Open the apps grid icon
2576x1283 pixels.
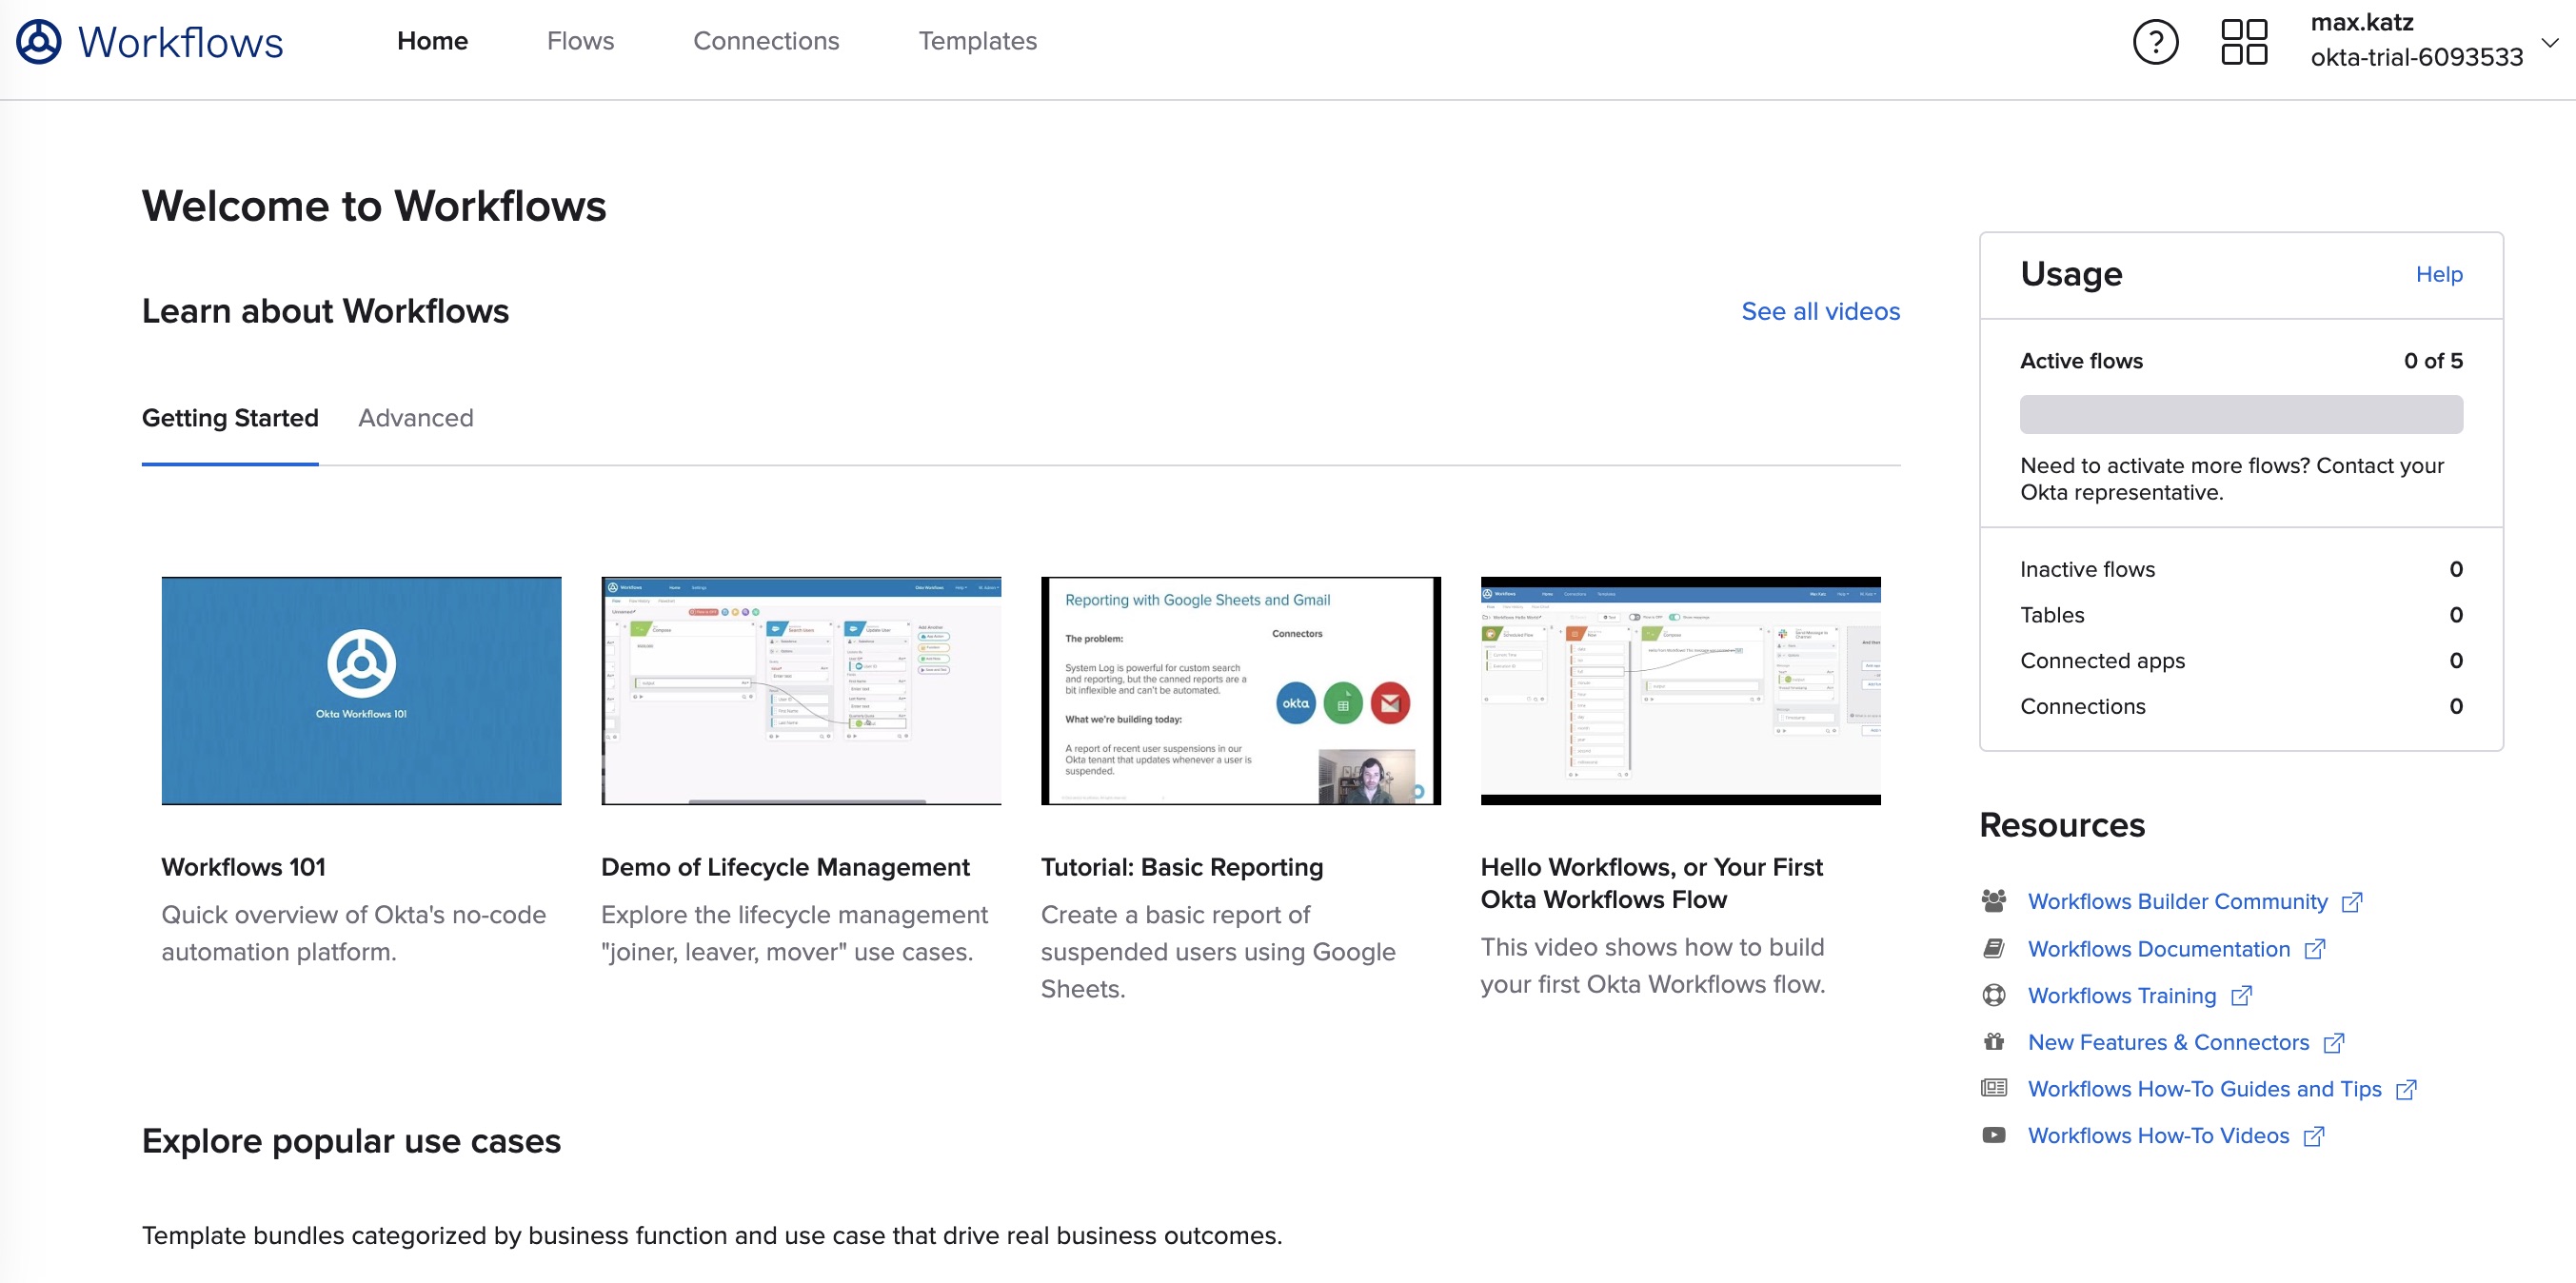(x=2243, y=42)
